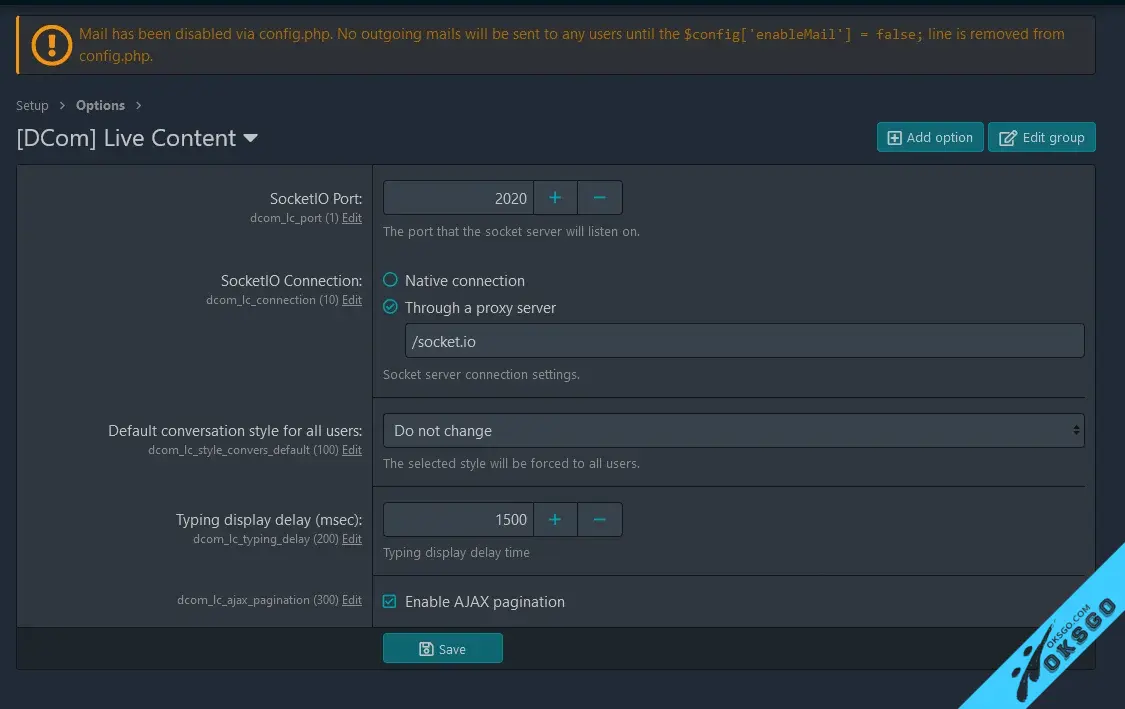Edit the dcom_lc_port option
Viewport: 1125px width, 709px height.
pos(352,218)
